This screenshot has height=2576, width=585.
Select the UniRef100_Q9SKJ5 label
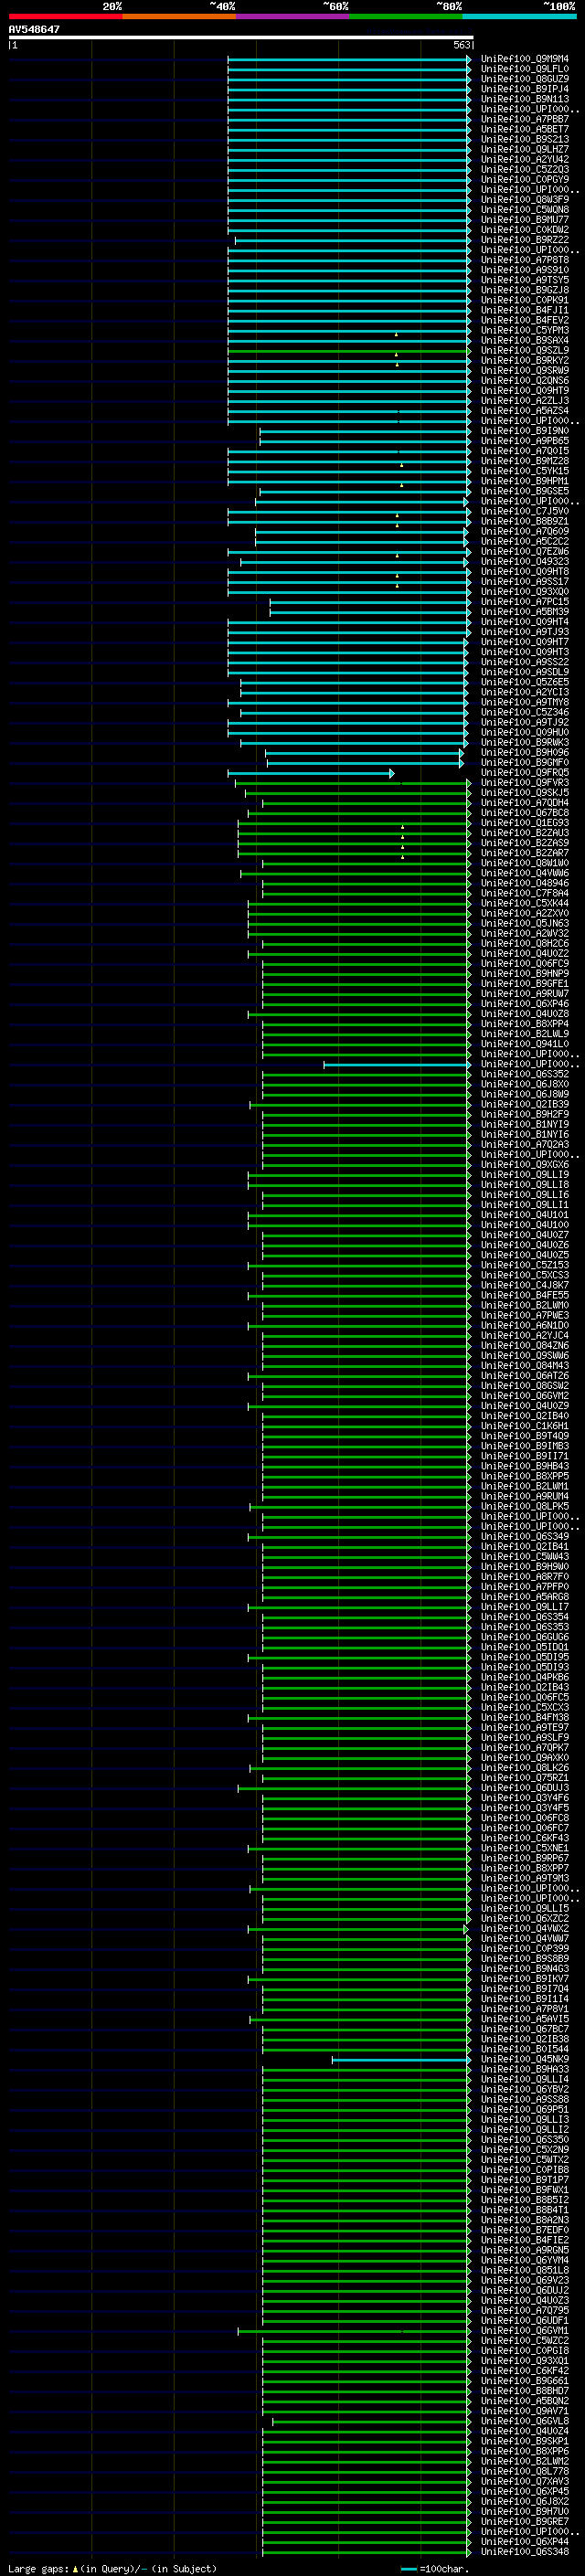[525, 793]
